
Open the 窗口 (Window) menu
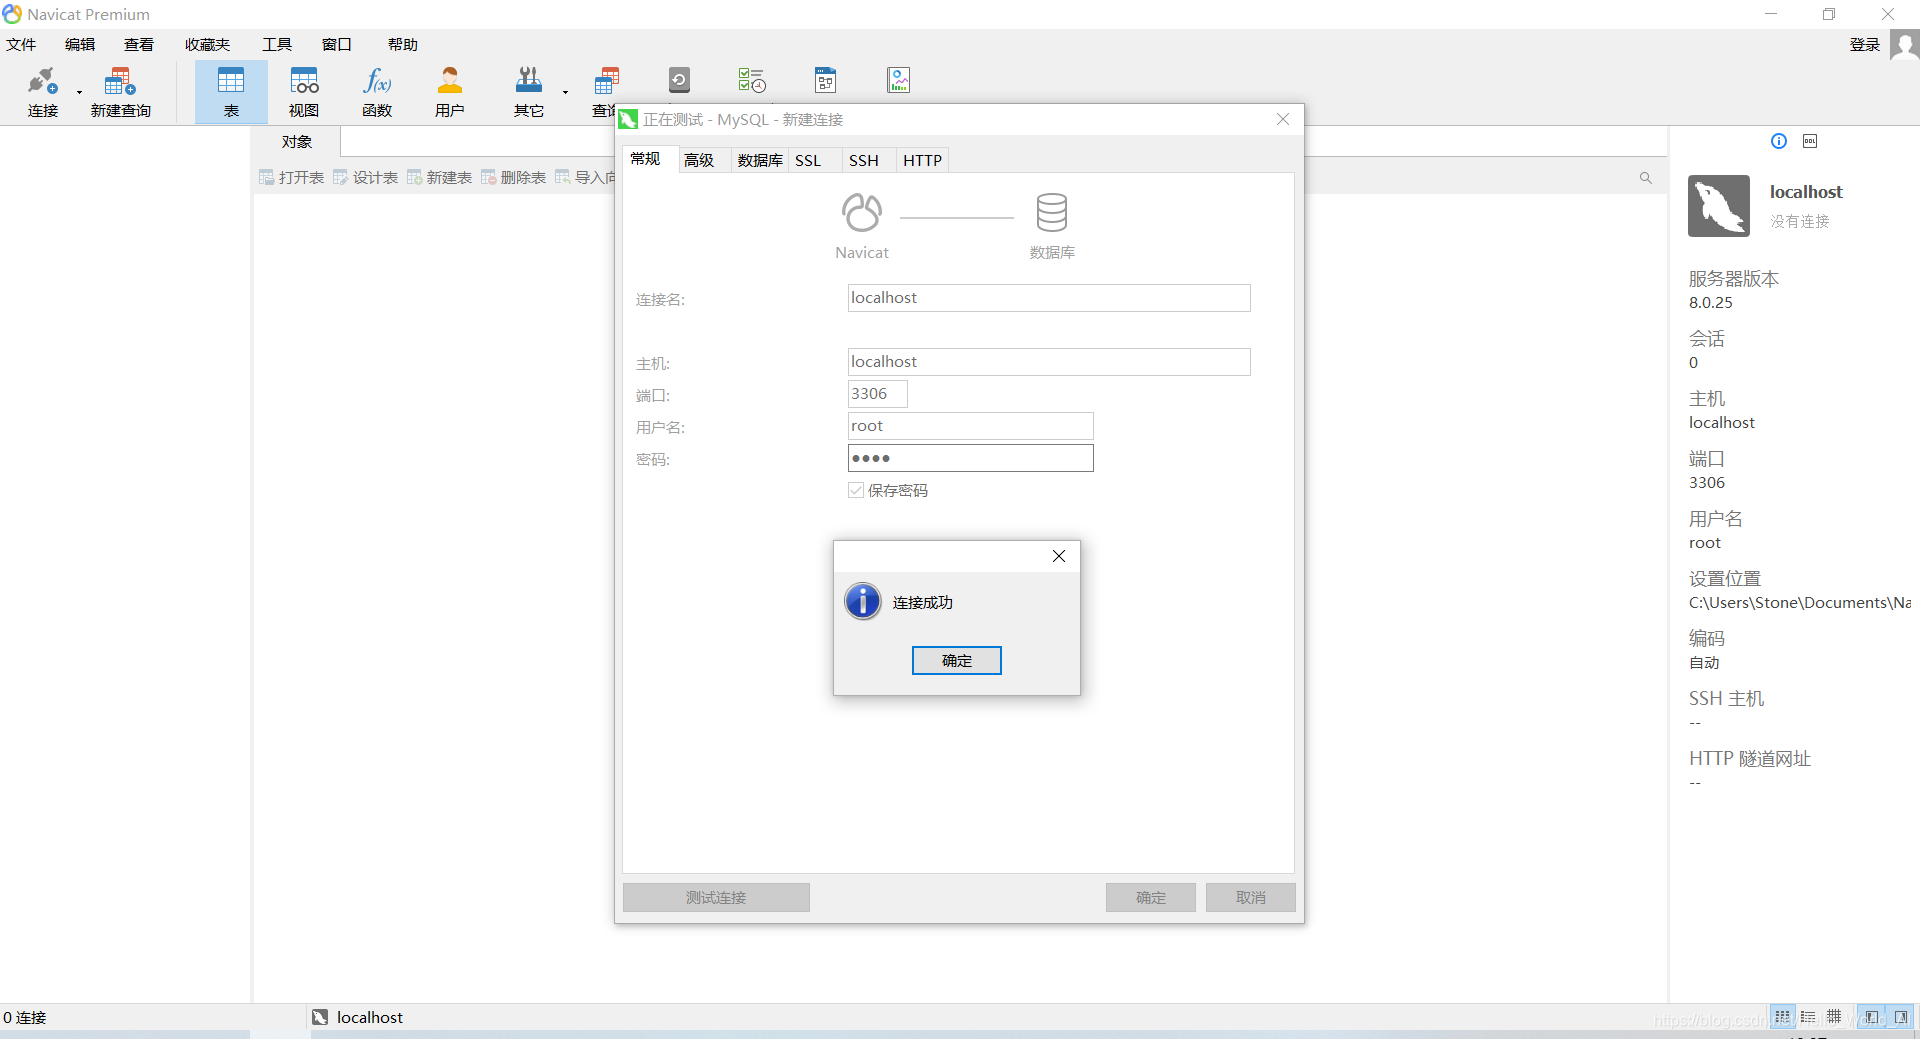pos(337,44)
